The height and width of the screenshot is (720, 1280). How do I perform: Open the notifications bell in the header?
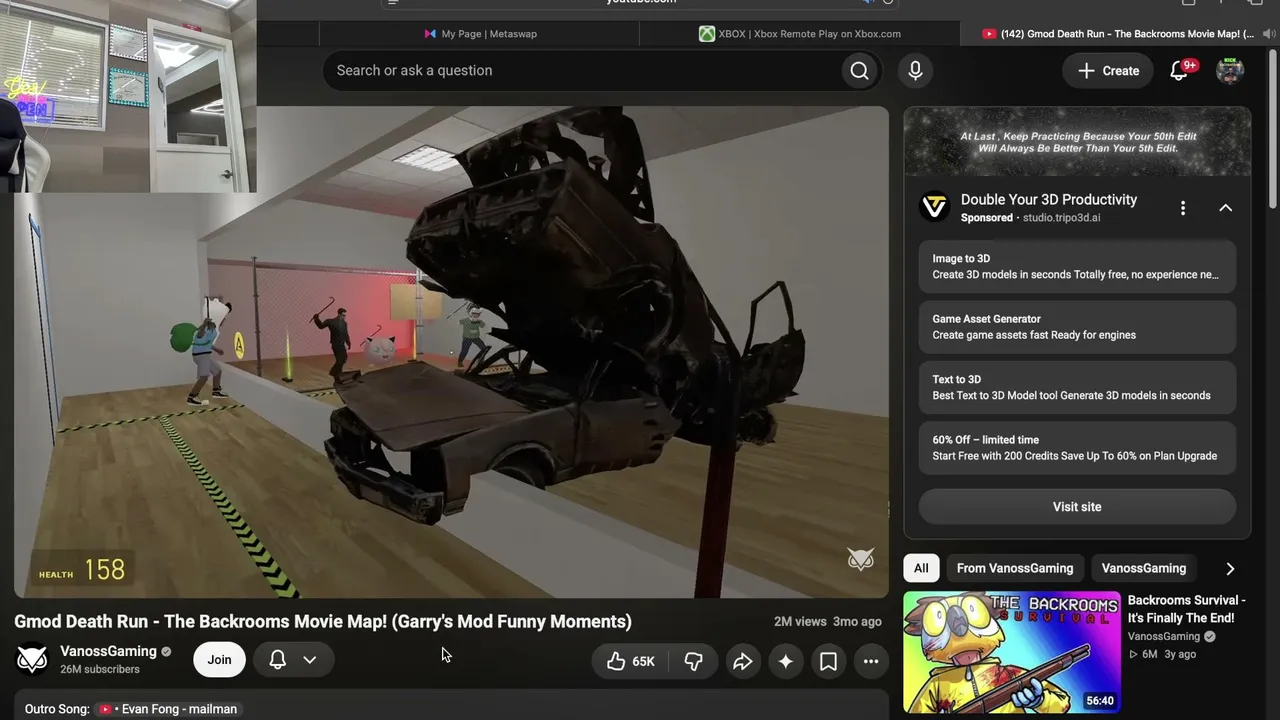[1180, 71]
